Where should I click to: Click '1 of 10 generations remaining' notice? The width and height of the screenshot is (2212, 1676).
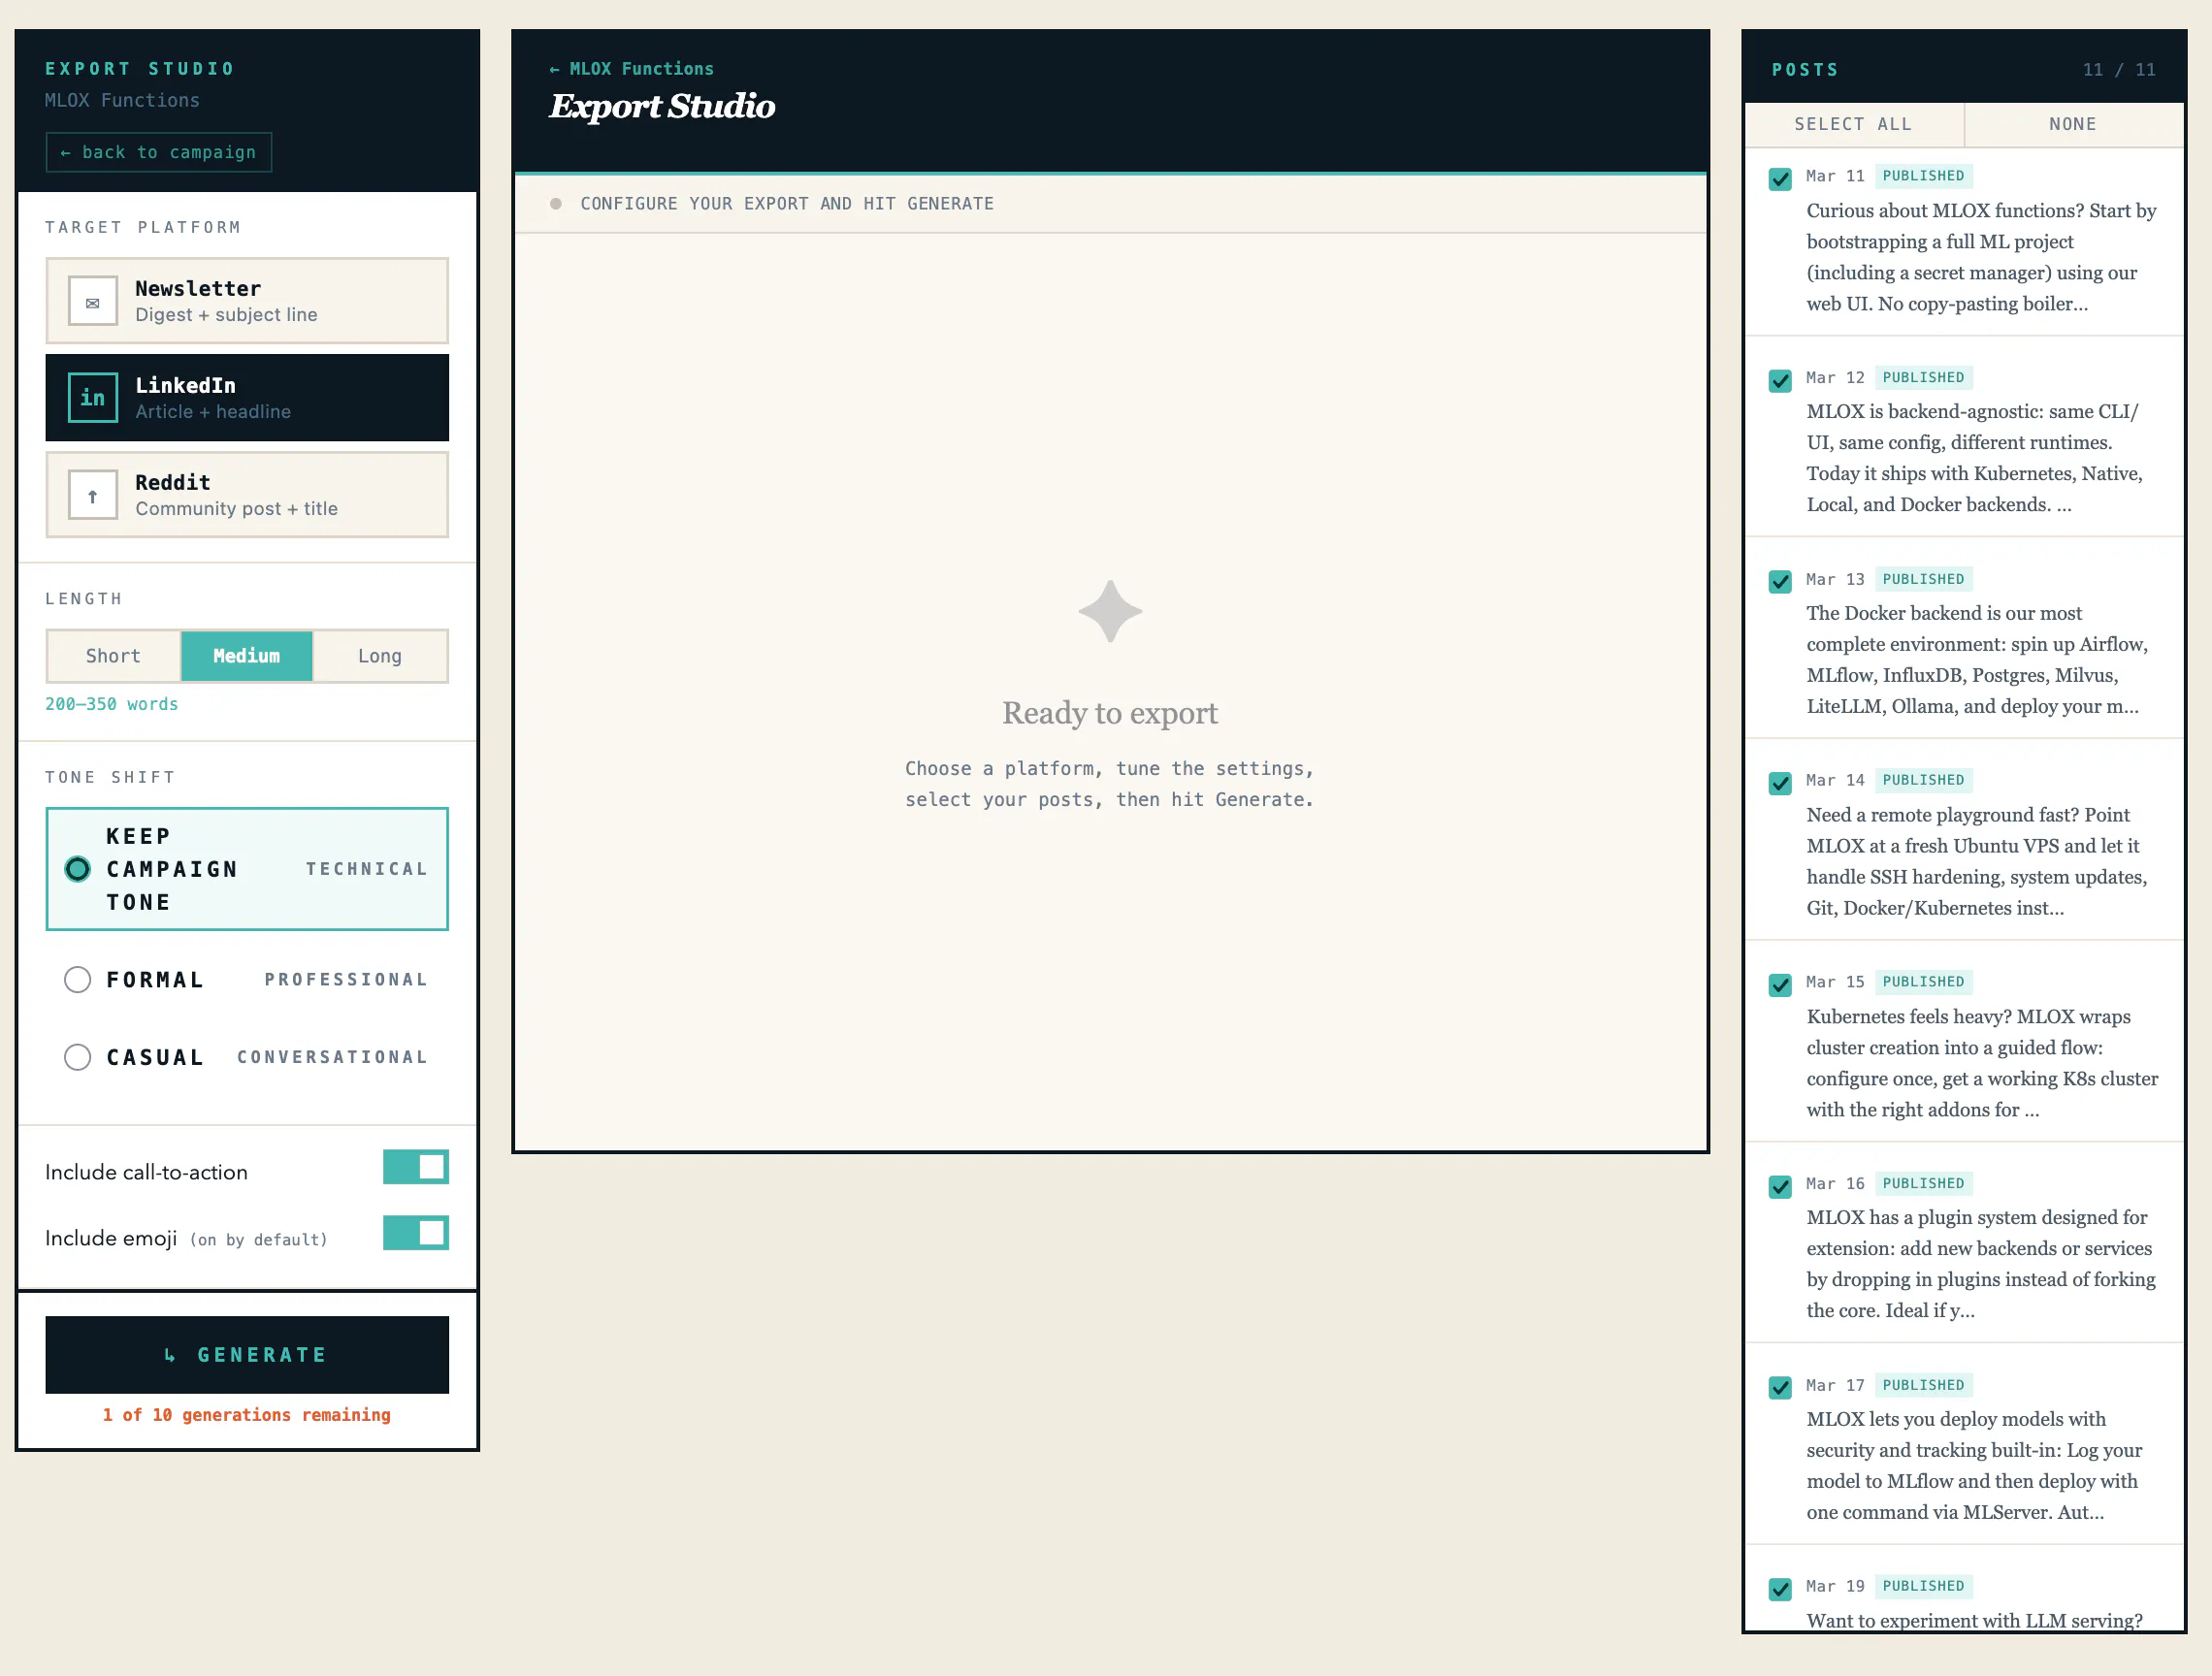pyautogui.click(x=247, y=1415)
